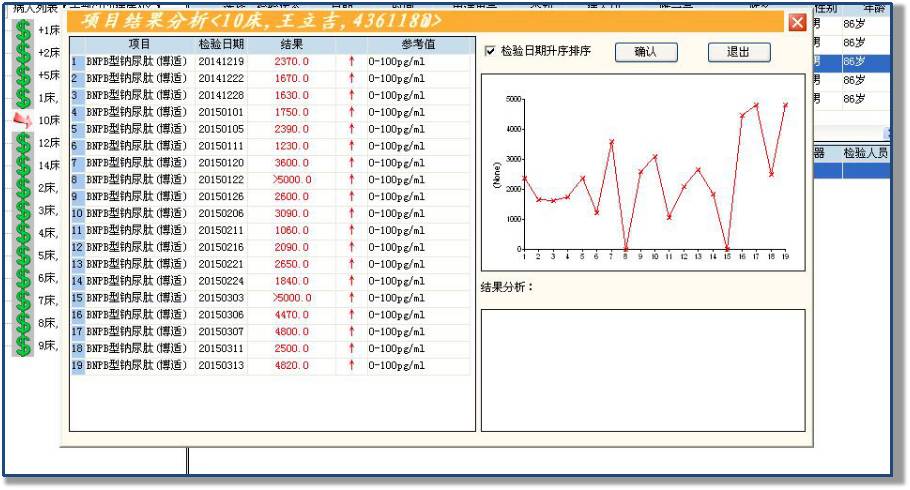Select the row dated 20150122

coord(220,180)
